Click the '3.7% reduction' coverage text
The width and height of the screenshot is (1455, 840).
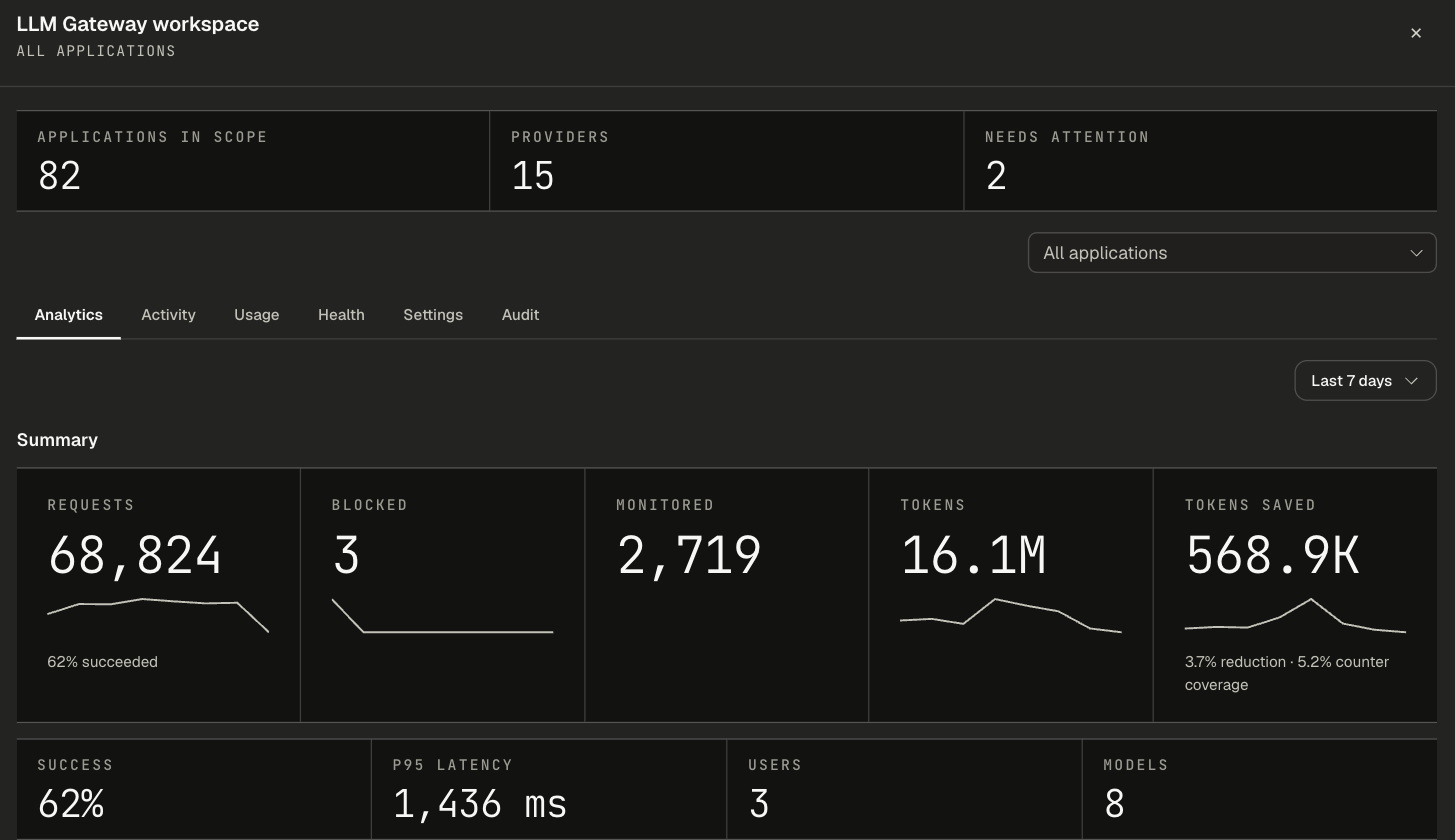(1287, 673)
